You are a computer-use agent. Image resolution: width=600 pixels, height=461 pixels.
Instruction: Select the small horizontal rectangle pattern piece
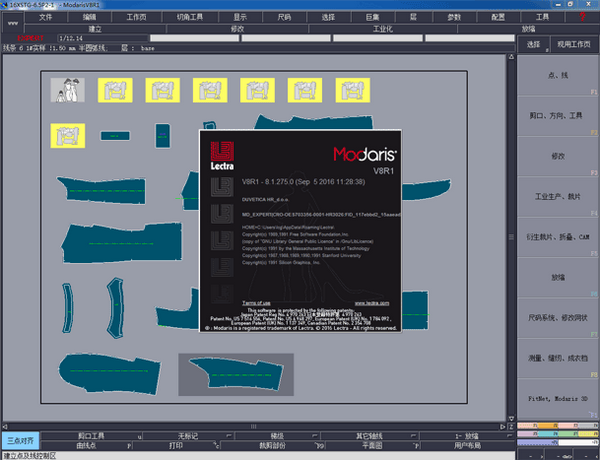(x=115, y=136)
